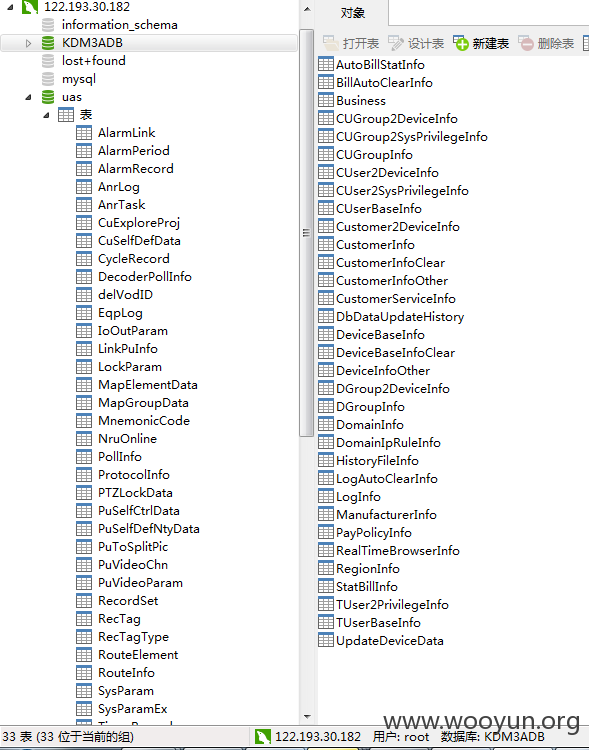Click the Business table icon
The width and height of the screenshot is (589, 750).
(x=326, y=100)
